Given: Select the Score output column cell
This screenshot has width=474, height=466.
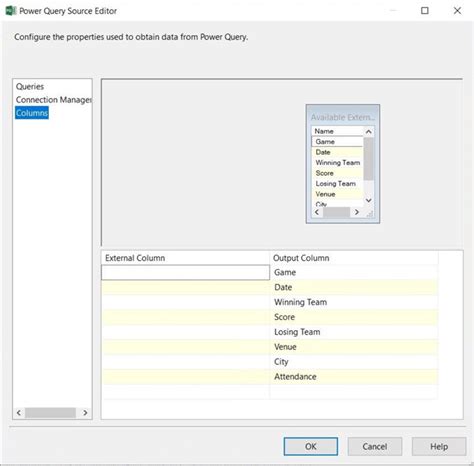Looking at the screenshot, I should coord(354,317).
